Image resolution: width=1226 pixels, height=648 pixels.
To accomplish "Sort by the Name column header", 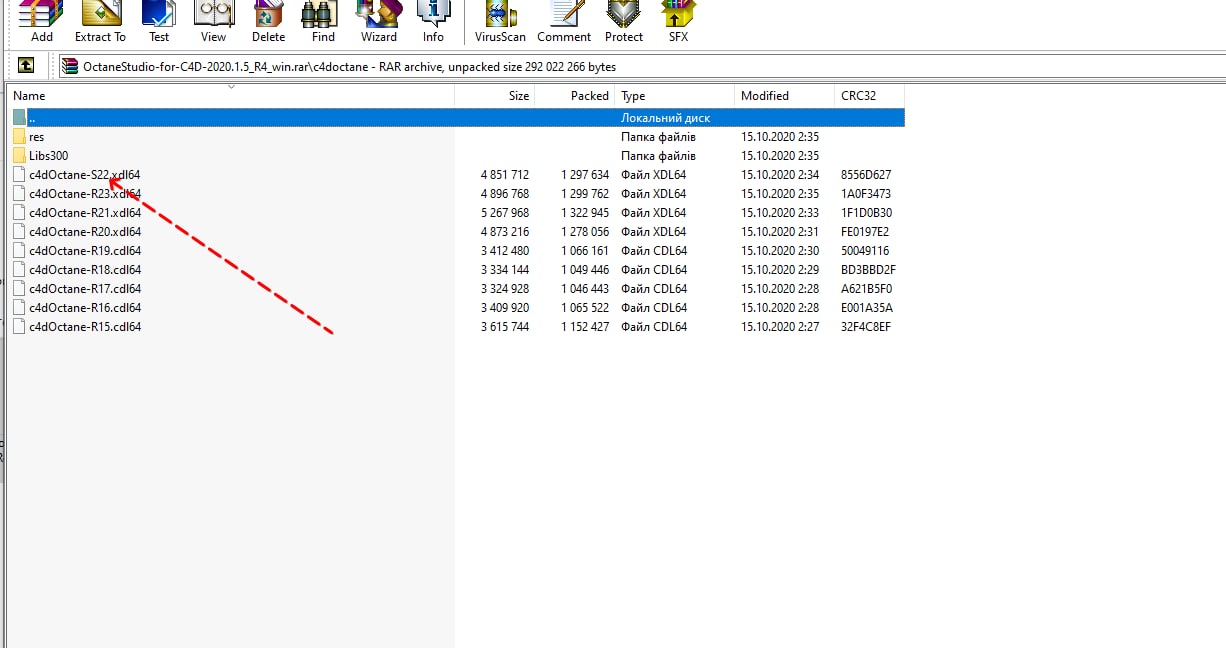I will [231, 96].
